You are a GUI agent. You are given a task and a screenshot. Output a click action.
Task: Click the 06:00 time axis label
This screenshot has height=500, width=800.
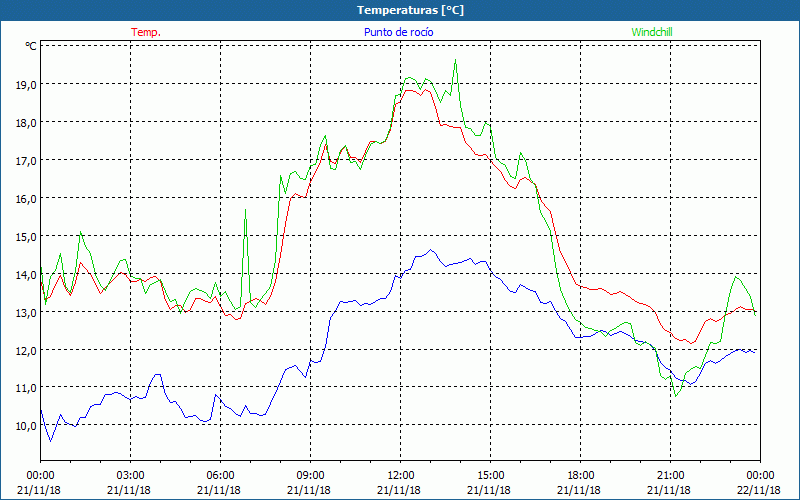coord(220,475)
